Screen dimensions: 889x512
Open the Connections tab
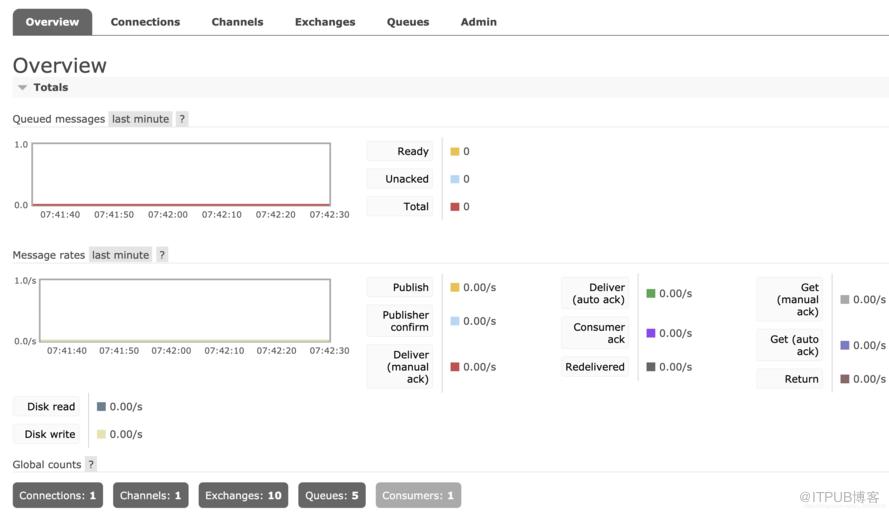(145, 22)
